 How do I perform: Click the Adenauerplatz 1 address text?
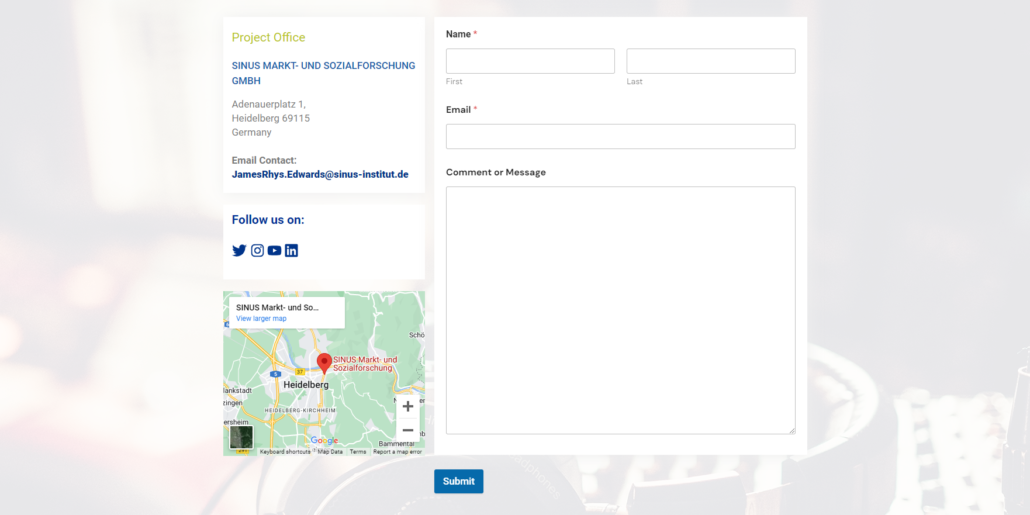click(269, 104)
